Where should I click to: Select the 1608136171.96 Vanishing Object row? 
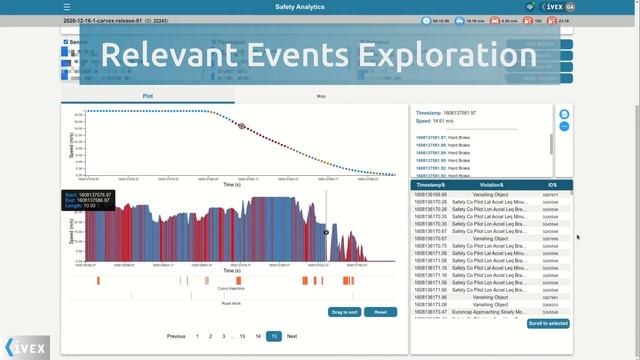(490, 298)
